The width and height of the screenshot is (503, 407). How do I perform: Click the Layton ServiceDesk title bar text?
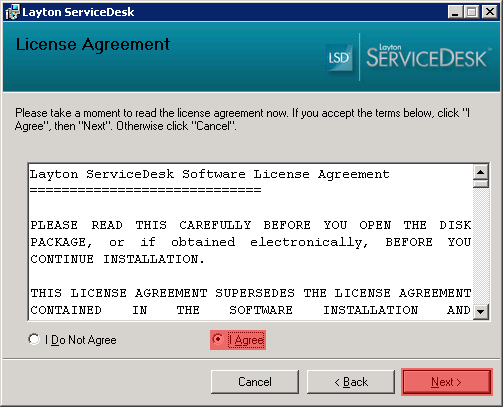click(78, 12)
